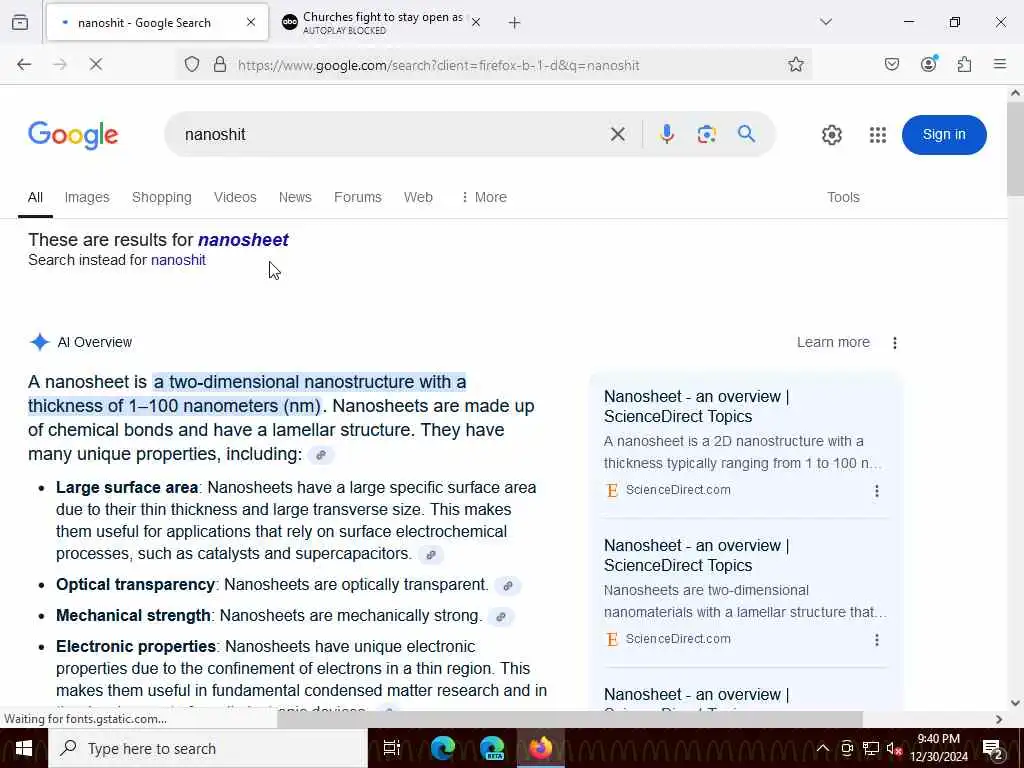
Task: Stop loading the page
Action: [x=96, y=64]
